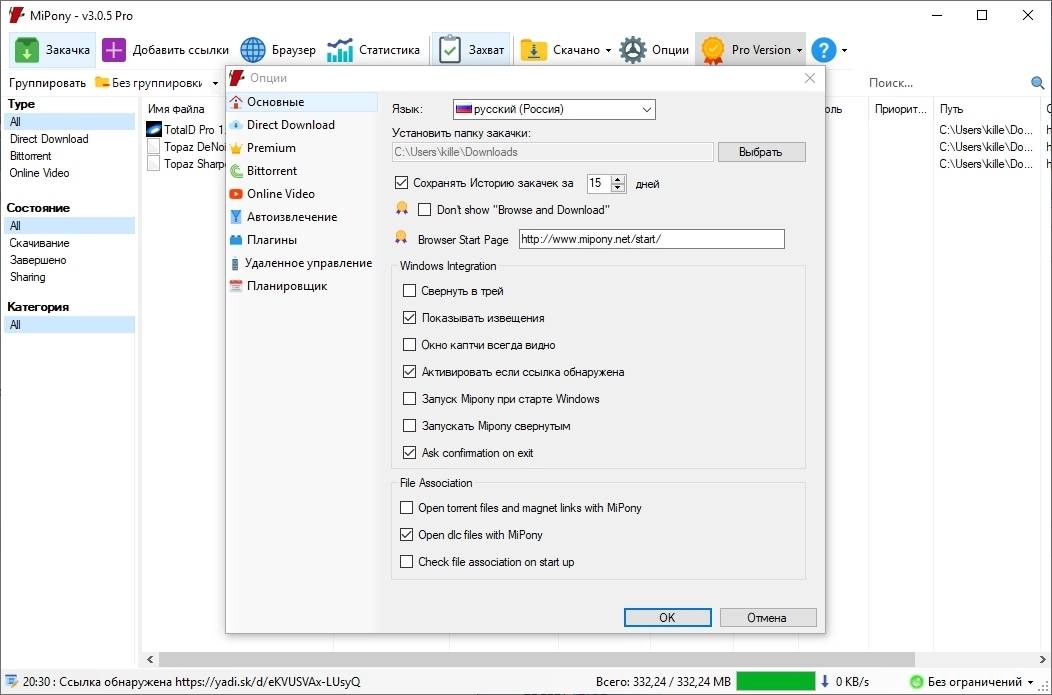Click the Планировщик calendar icon
Viewport: 1052px width, 695px height.
click(235, 286)
